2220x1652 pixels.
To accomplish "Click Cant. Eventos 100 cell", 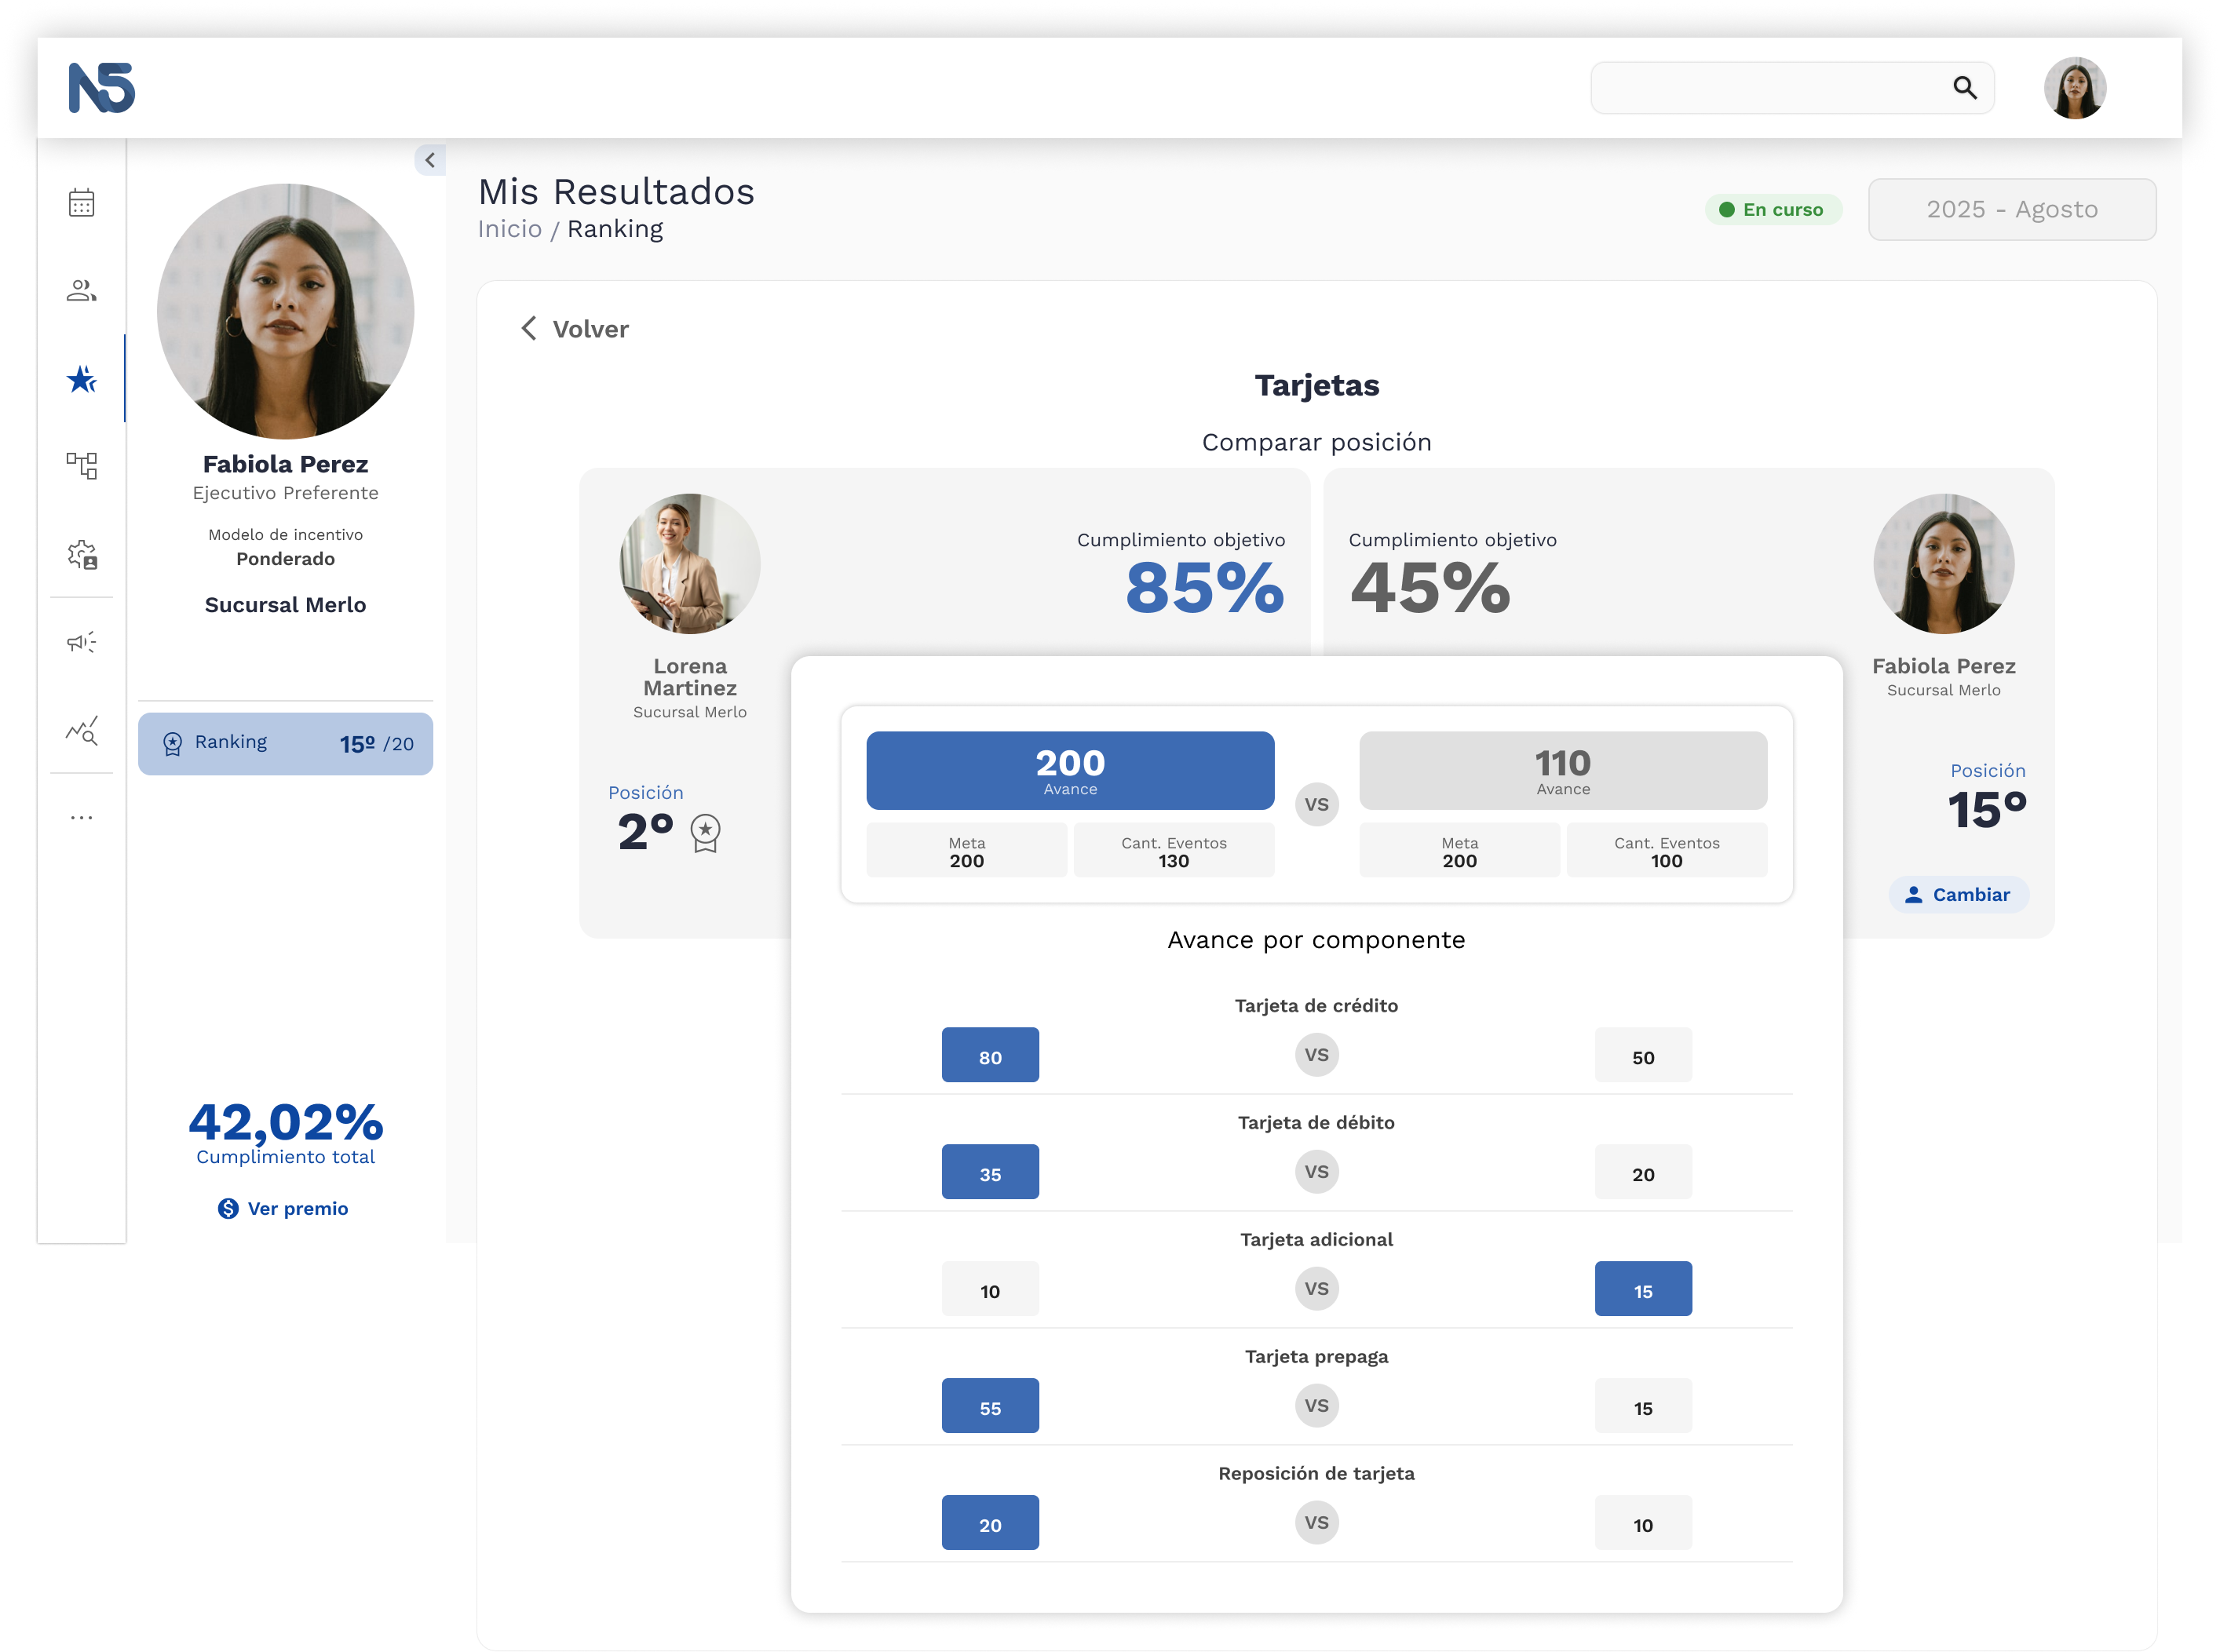I will (1666, 850).
